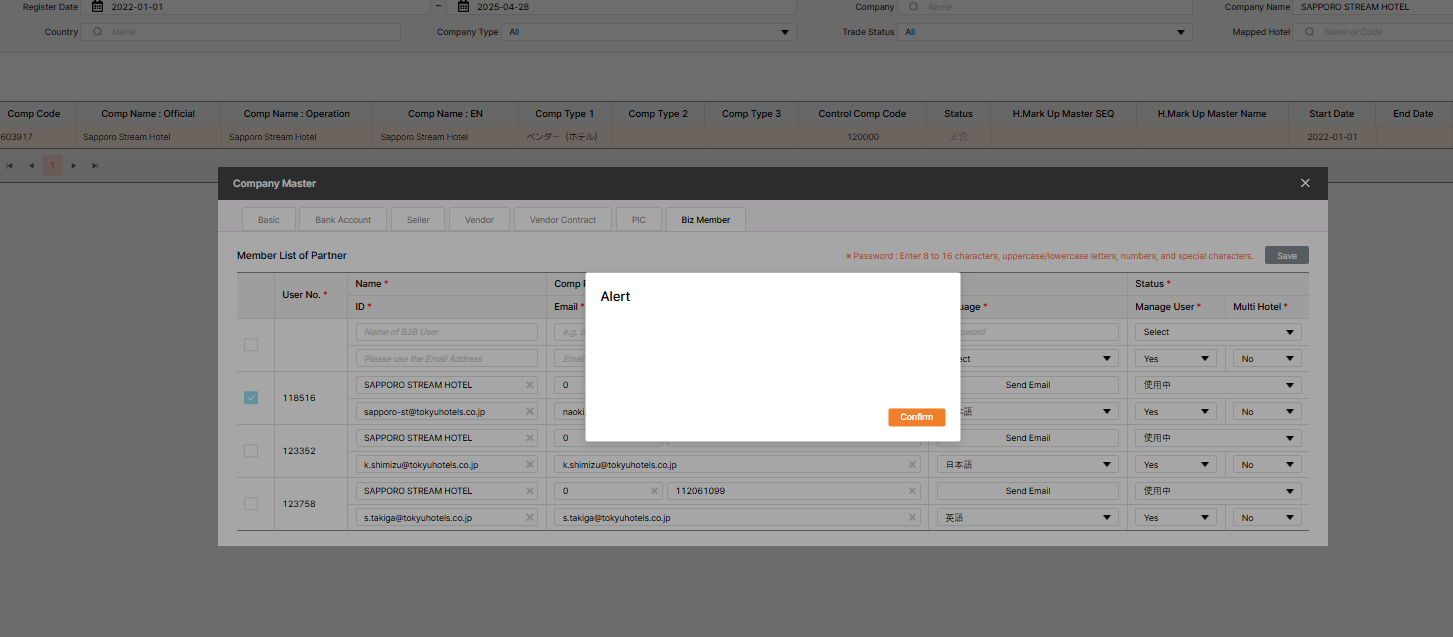Clear phone number 112061099 with X icon
Screen dimensions: 1453x637
click(912, 491)
